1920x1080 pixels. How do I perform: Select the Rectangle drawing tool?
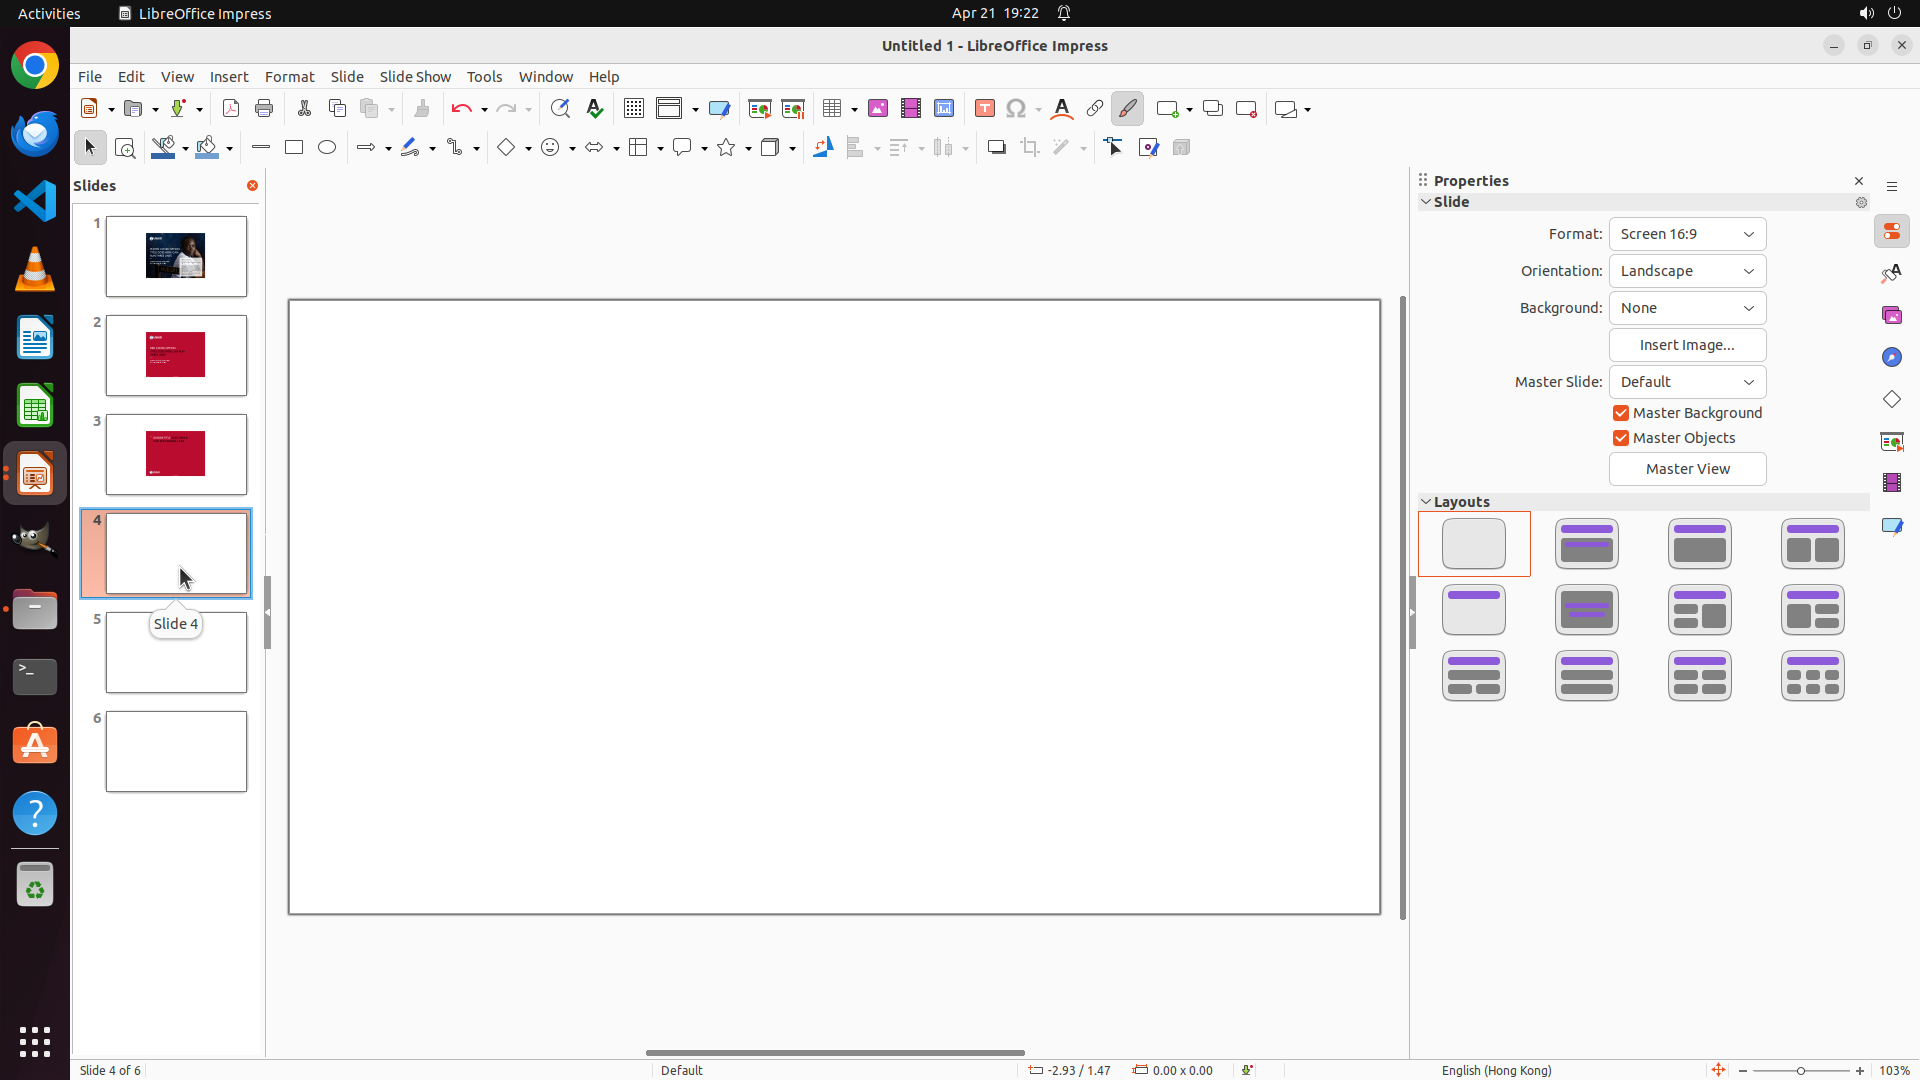click(294, 148)
